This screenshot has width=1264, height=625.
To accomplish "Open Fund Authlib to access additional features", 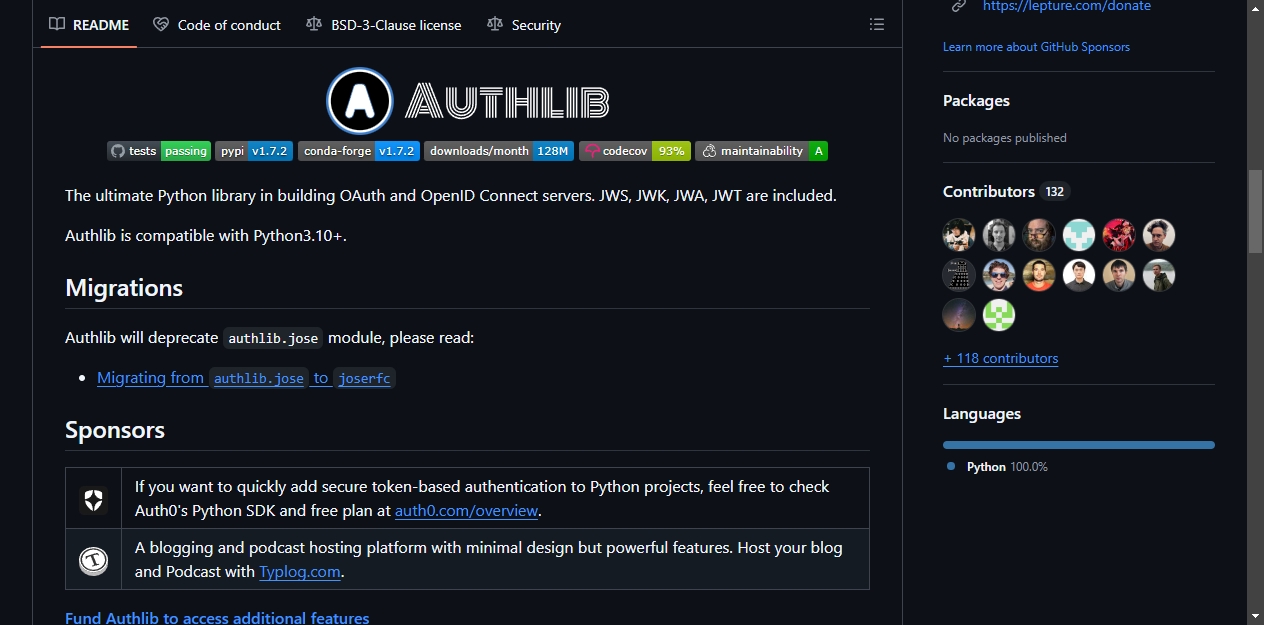I will pos(217,618).
